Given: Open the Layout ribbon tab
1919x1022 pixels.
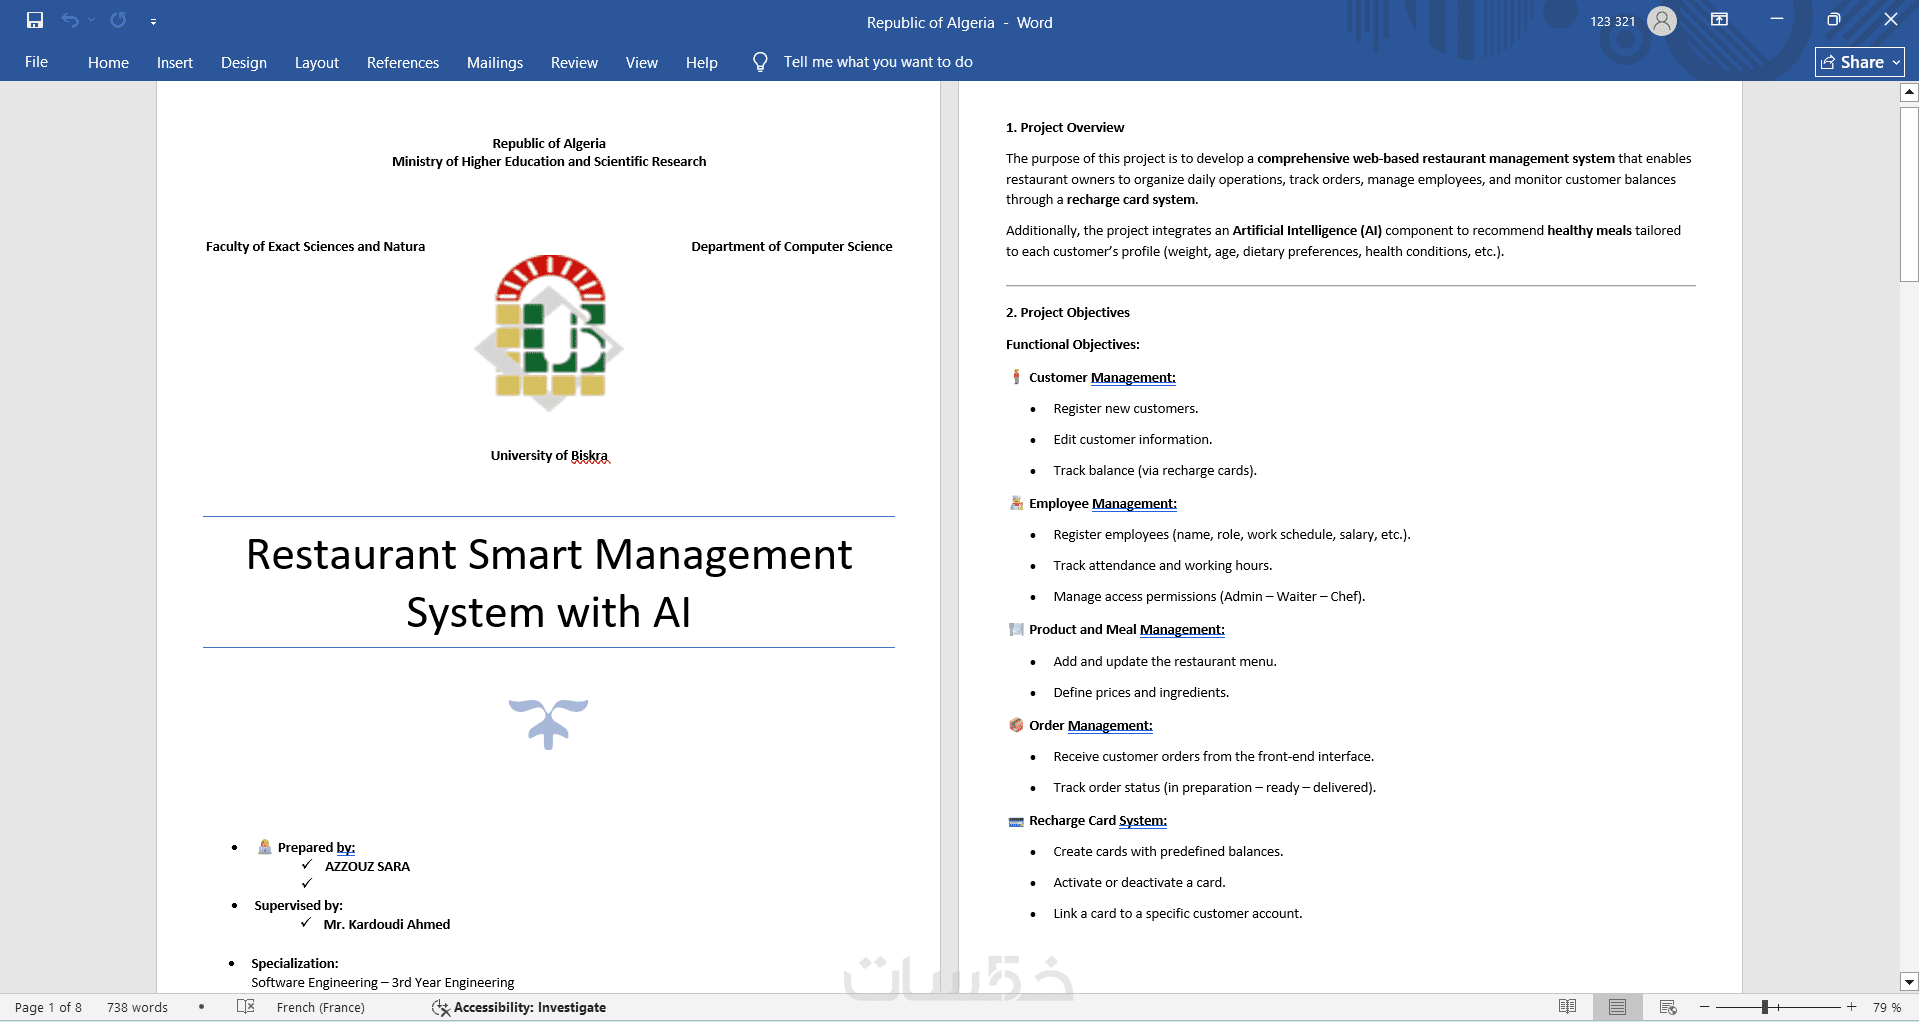Looking at the screenshot, I should 317,62.
